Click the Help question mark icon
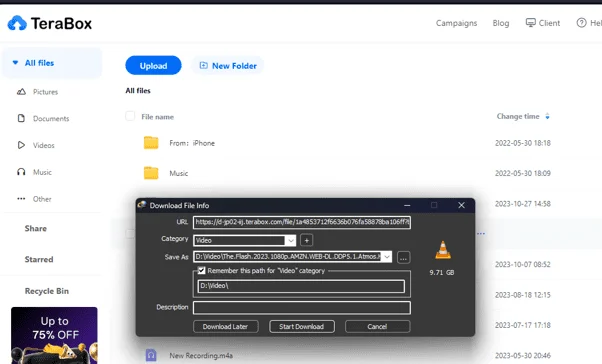Image resolution: width=602 pixels, height=364 pixels. click(x=581, y=23)
